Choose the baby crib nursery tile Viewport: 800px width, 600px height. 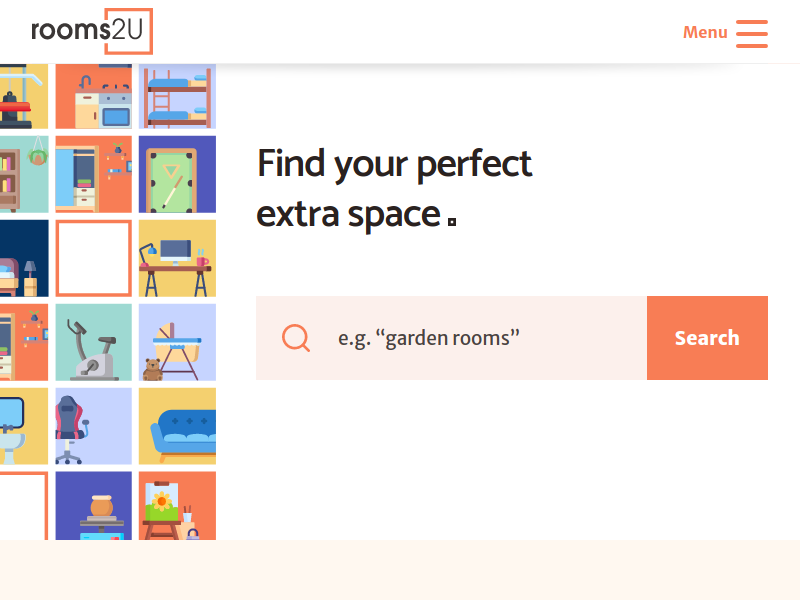tap(177, 342)
